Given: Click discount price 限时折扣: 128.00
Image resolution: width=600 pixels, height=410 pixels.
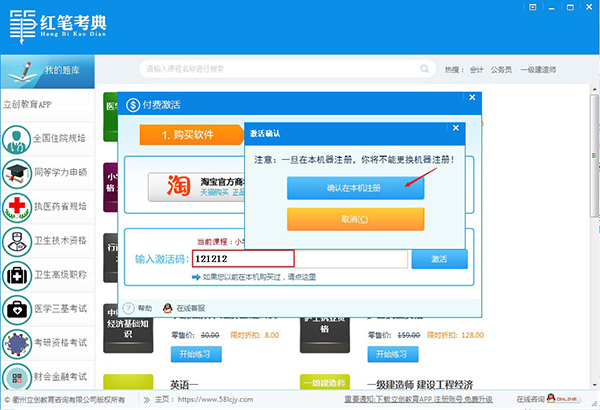Looking at the screenshot, I should click(455, 335).
